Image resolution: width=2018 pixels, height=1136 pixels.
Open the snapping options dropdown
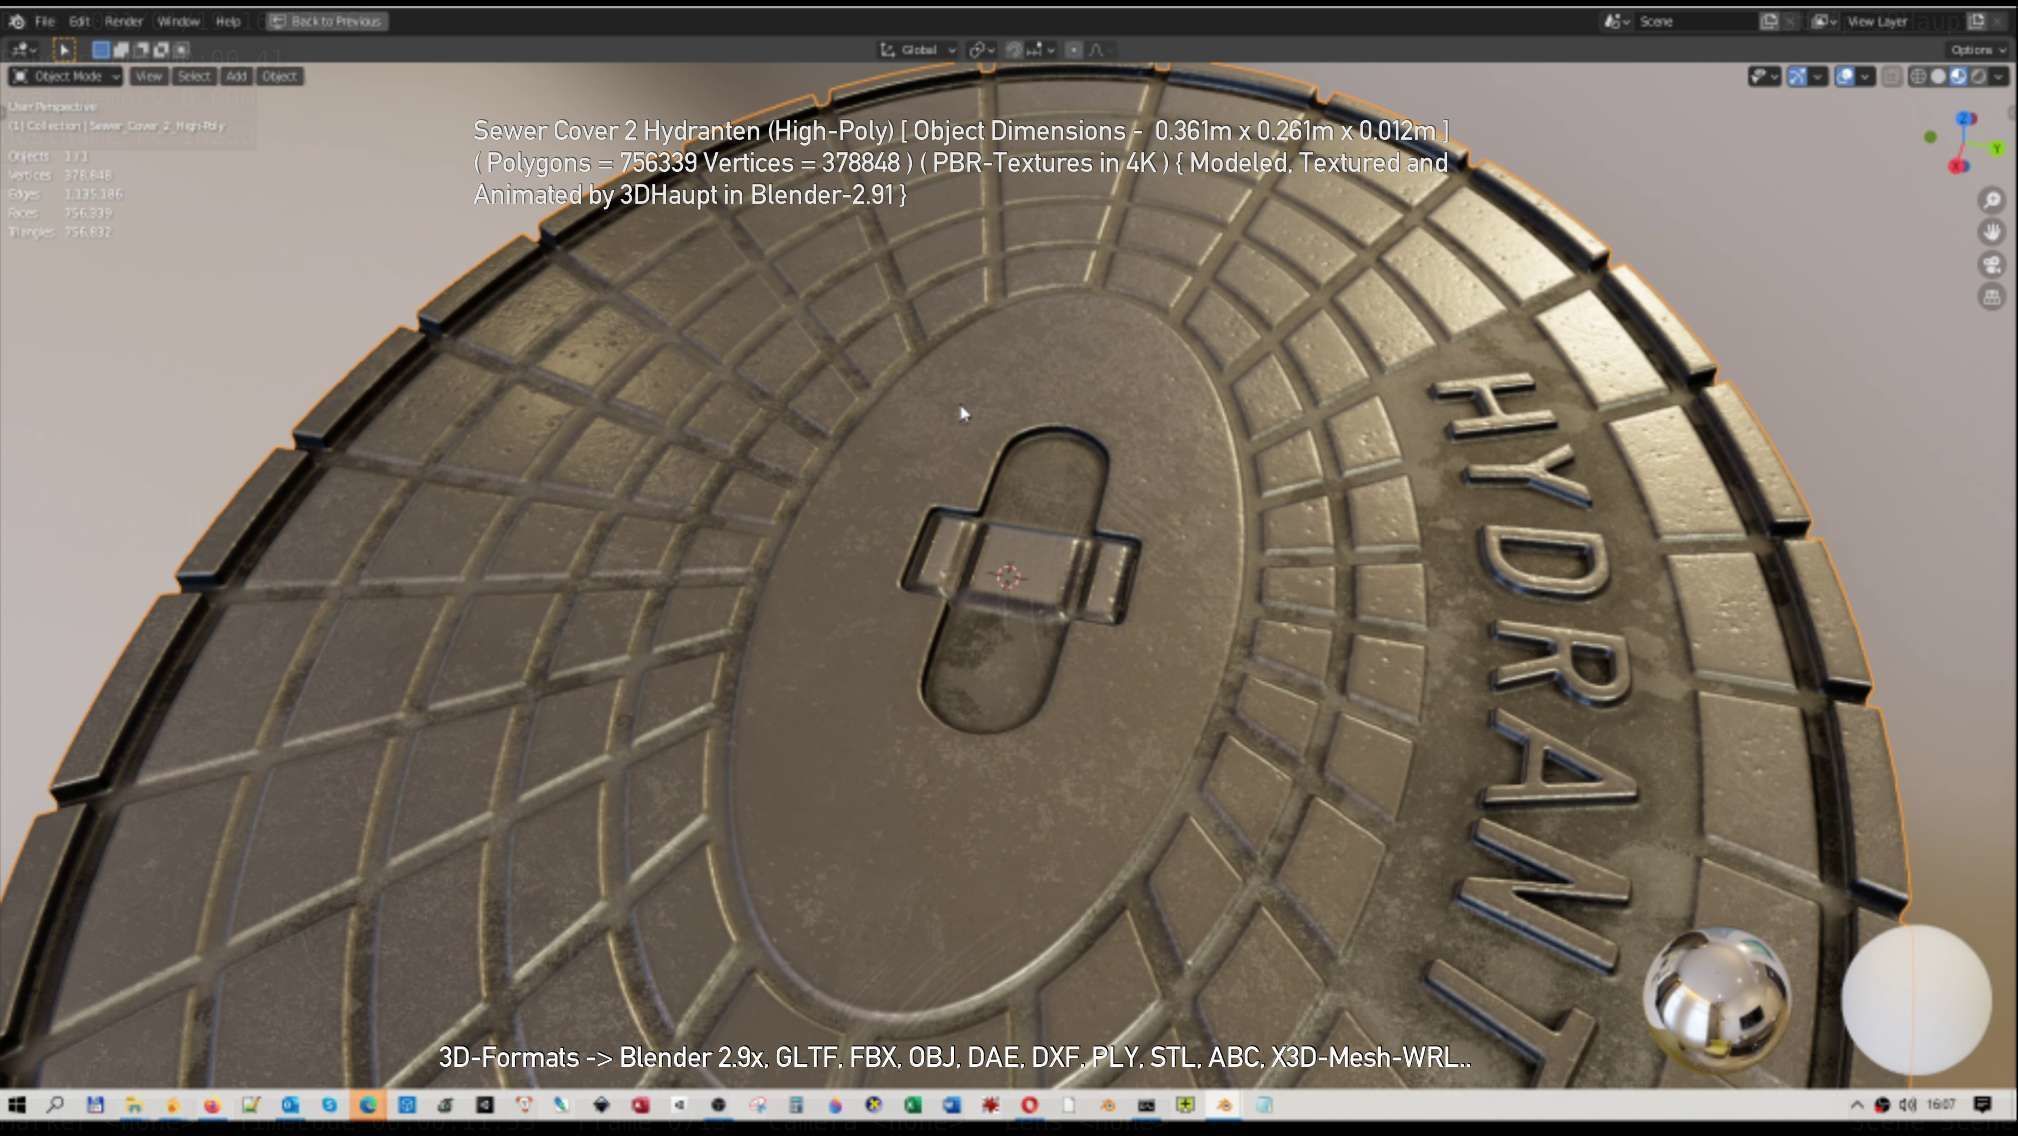coord(1040,49)
